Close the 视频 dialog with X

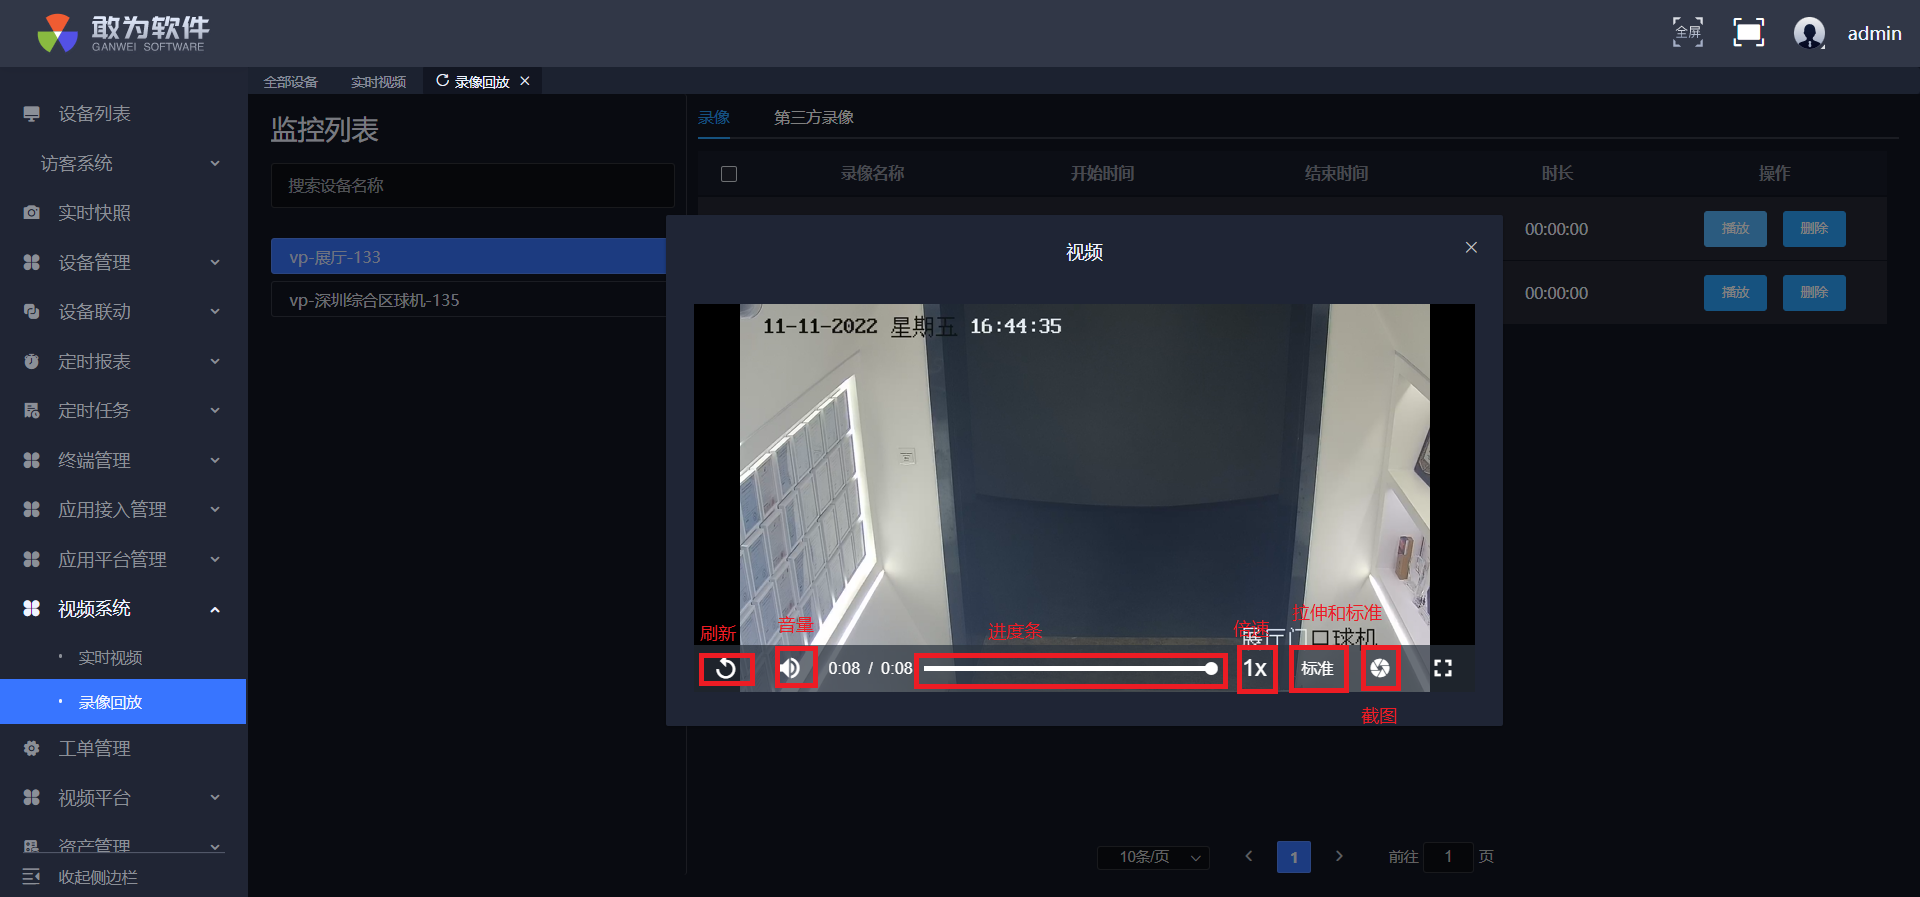point(1471,248)
